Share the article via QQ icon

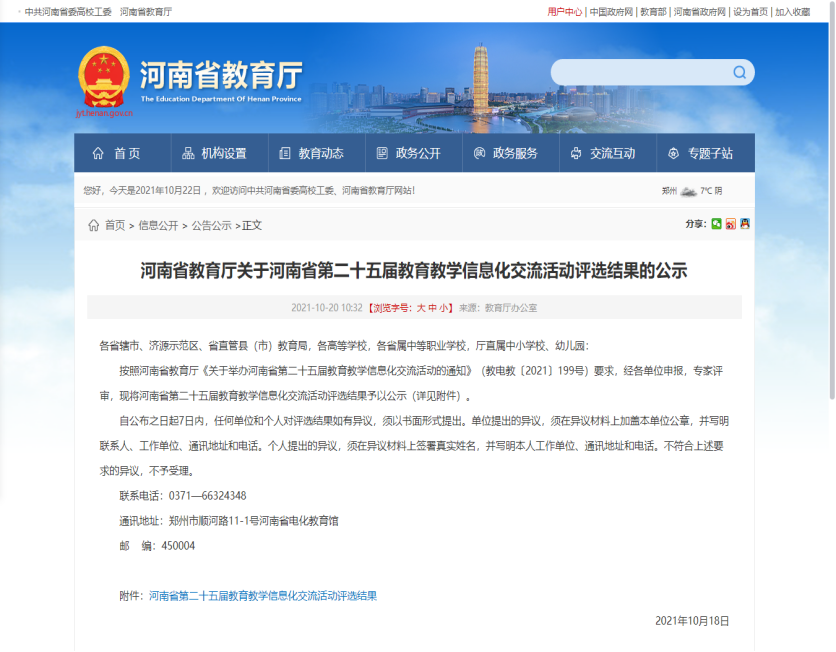point(744,224)
